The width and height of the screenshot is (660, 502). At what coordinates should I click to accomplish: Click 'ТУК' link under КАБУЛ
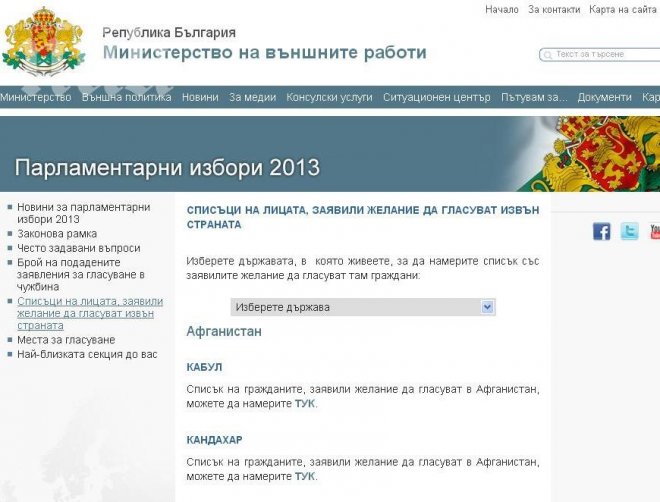305,404
